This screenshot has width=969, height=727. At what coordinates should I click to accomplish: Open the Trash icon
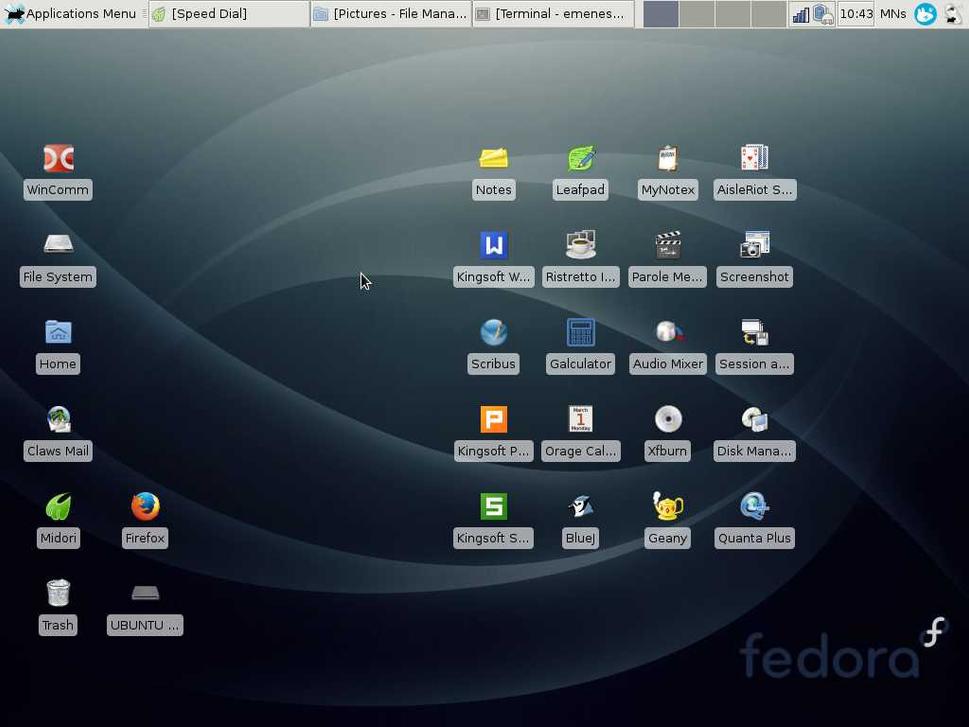point(58,593)
